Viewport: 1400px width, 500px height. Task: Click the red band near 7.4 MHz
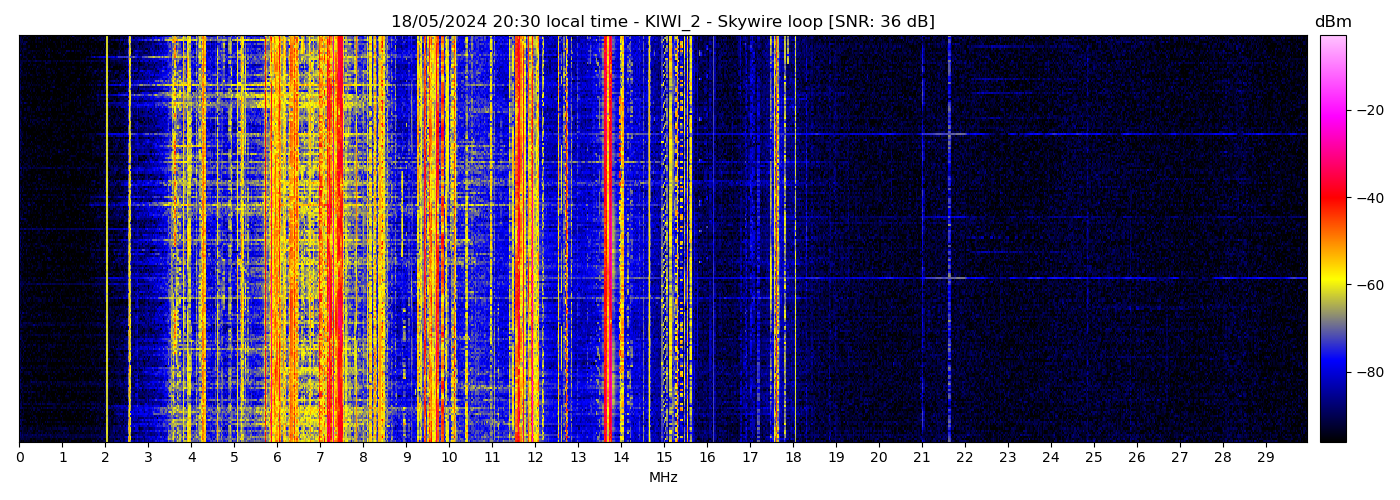[339, 240]
